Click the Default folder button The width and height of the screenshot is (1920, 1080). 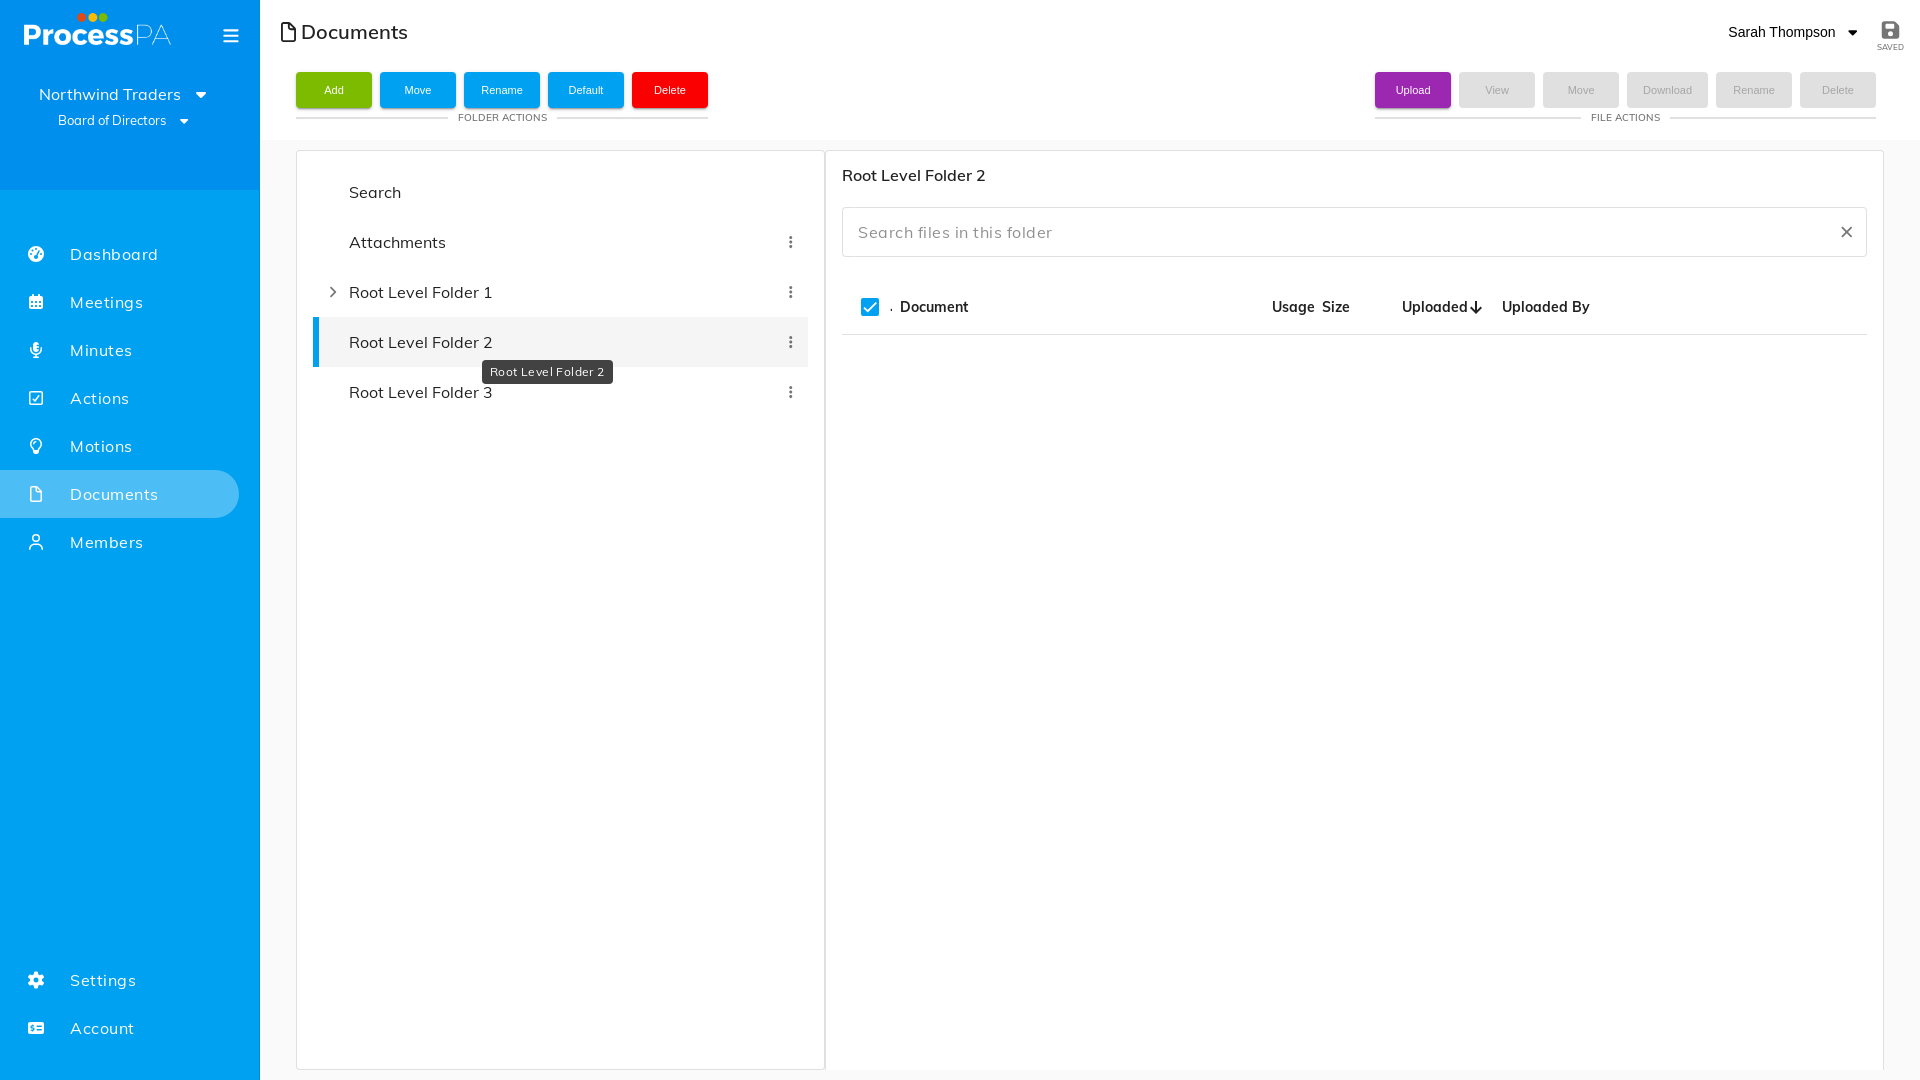[x=586, y=90]
